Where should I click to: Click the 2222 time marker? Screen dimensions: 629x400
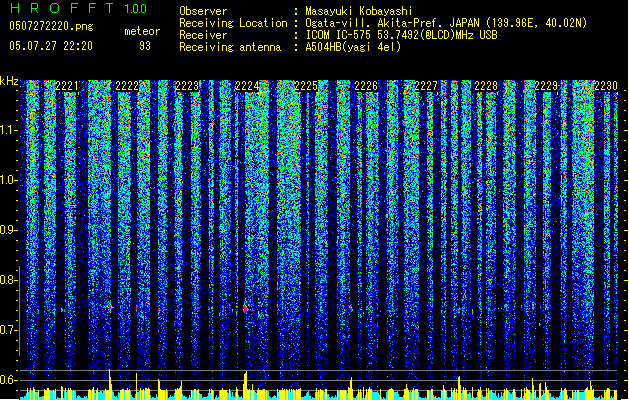[127, 86]
